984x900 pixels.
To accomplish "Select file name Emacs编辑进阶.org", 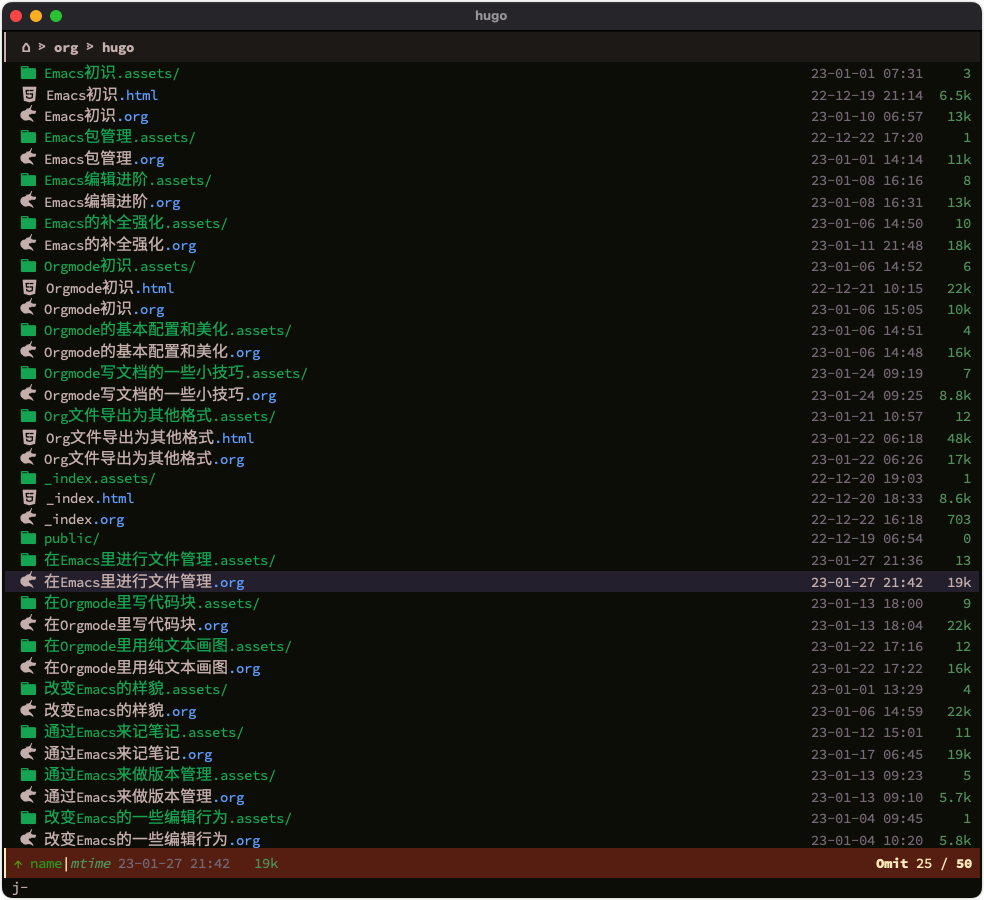I will pyautogui.click(x=112, y=202).
